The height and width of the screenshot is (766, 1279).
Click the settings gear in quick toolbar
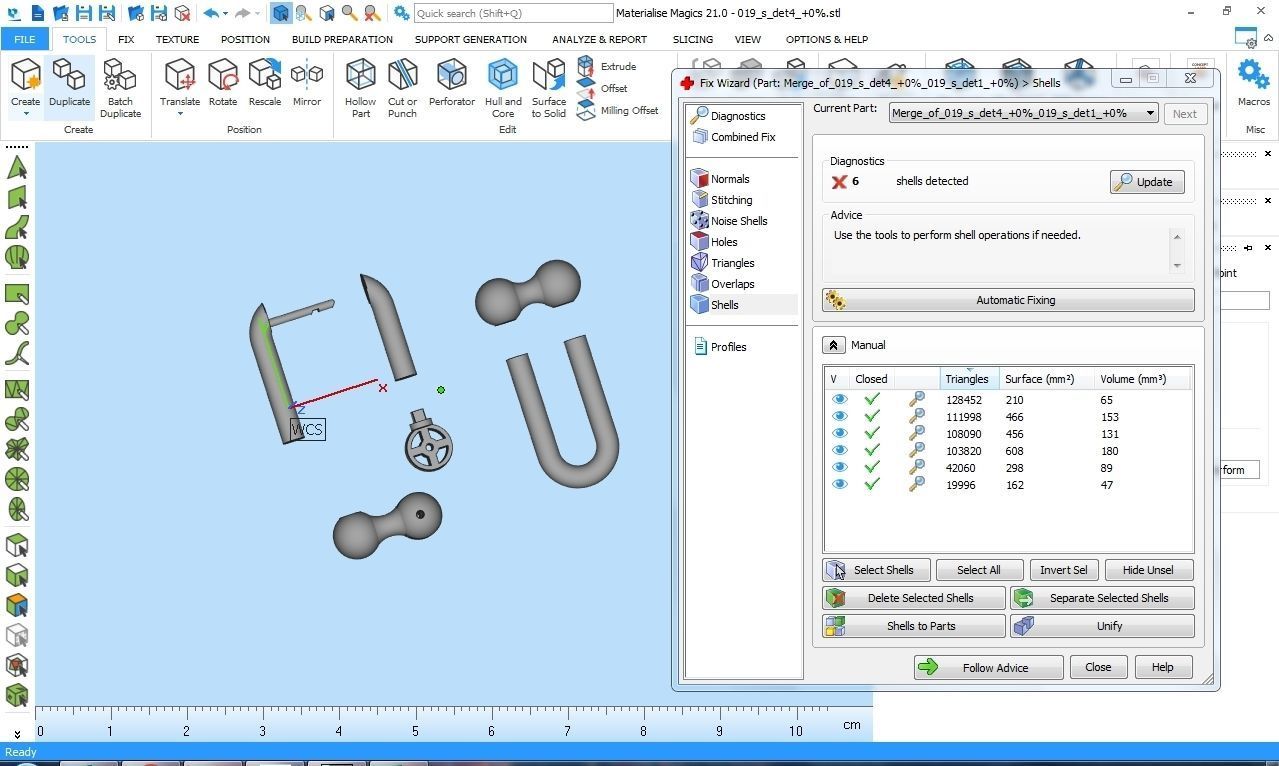point(401,13)
